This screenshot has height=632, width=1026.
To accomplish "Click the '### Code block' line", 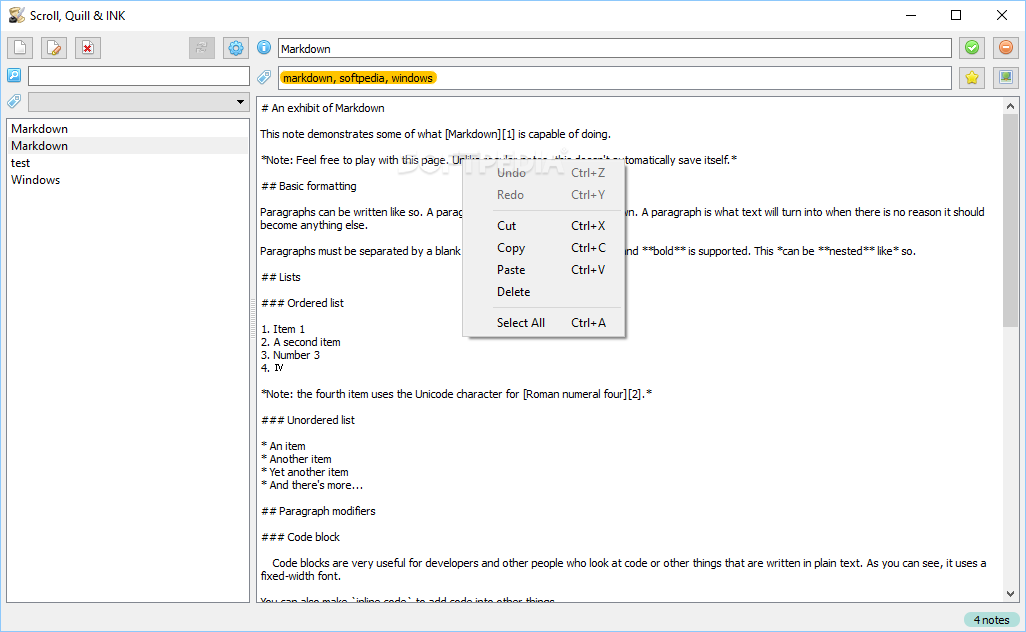I will tap(300, 537).
